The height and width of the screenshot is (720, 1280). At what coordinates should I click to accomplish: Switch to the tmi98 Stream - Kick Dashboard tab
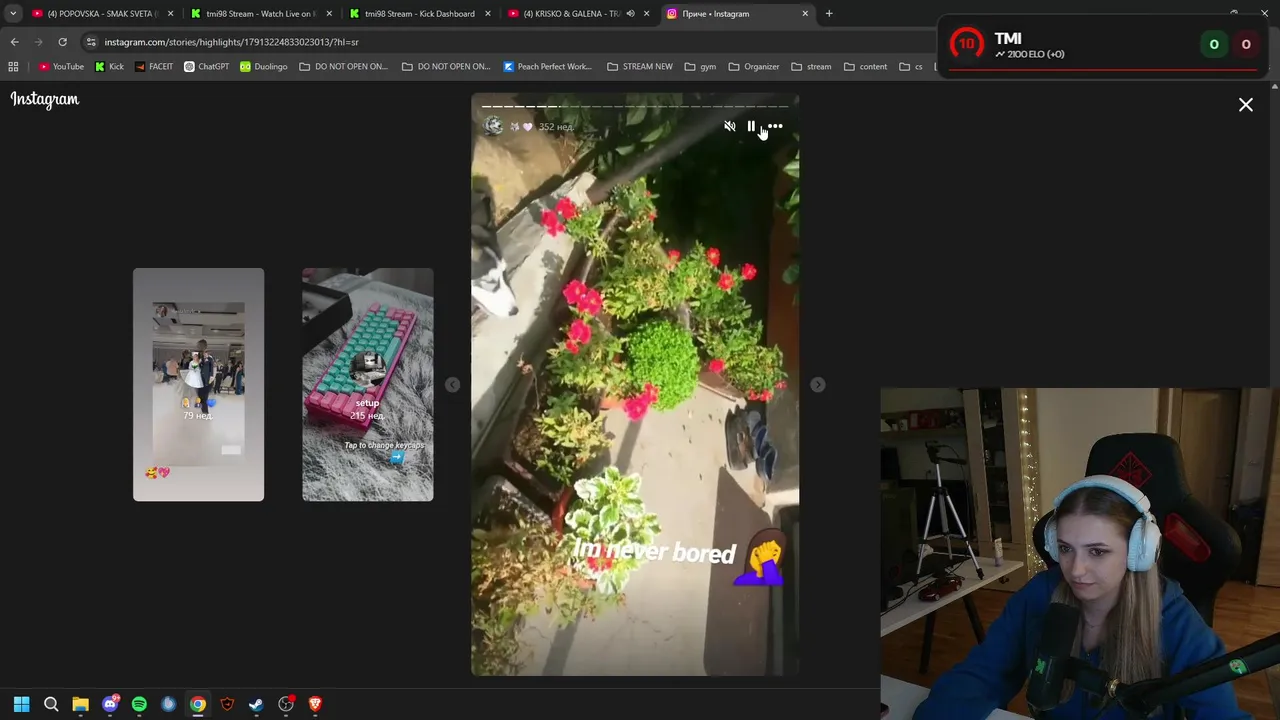click(418, 14)
